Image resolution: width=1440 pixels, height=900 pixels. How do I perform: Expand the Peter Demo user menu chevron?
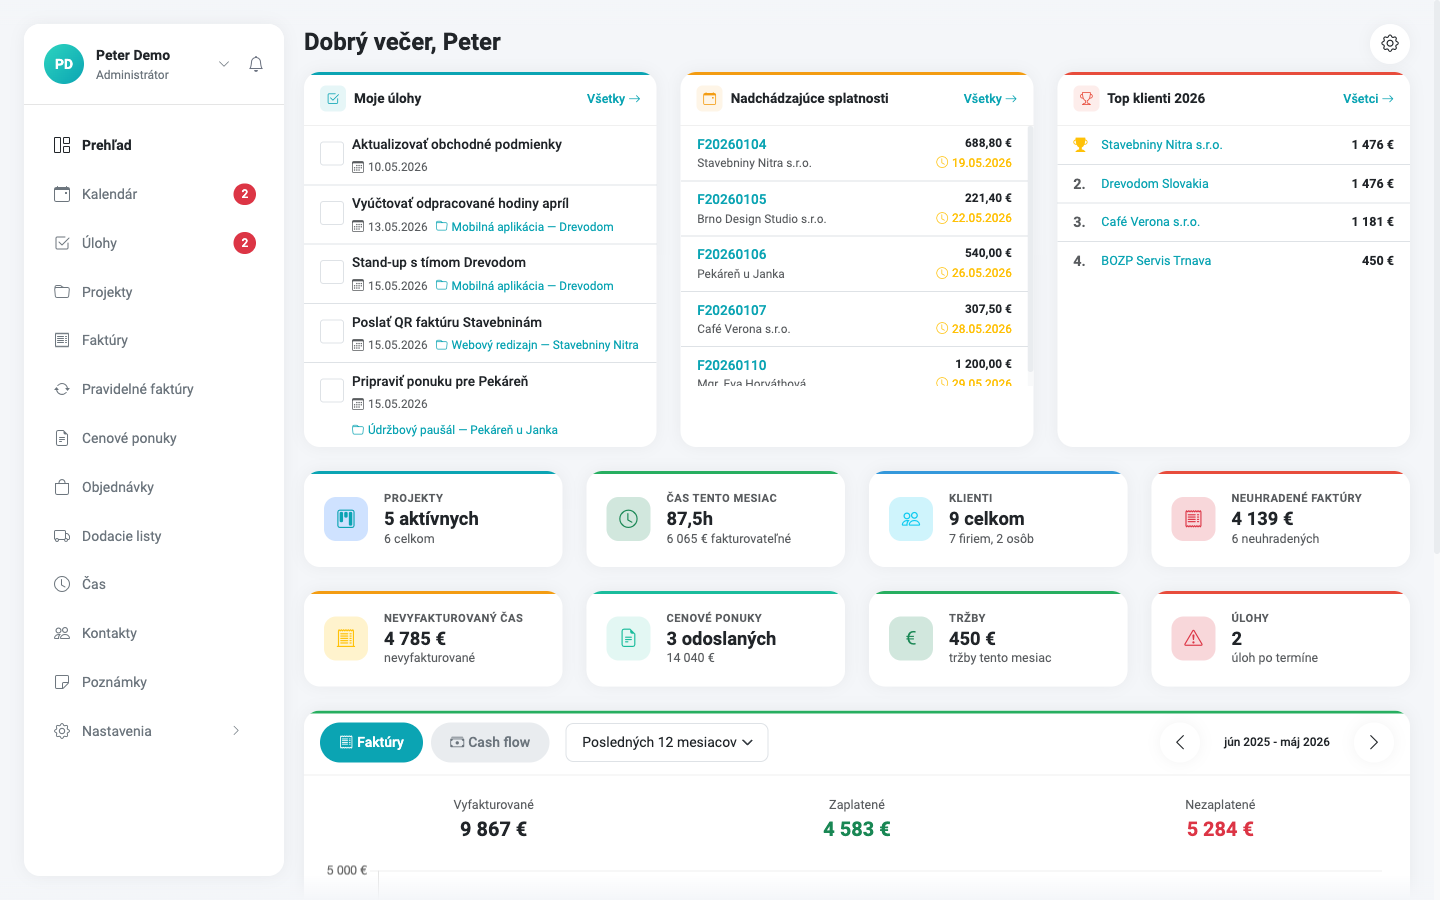224,64
